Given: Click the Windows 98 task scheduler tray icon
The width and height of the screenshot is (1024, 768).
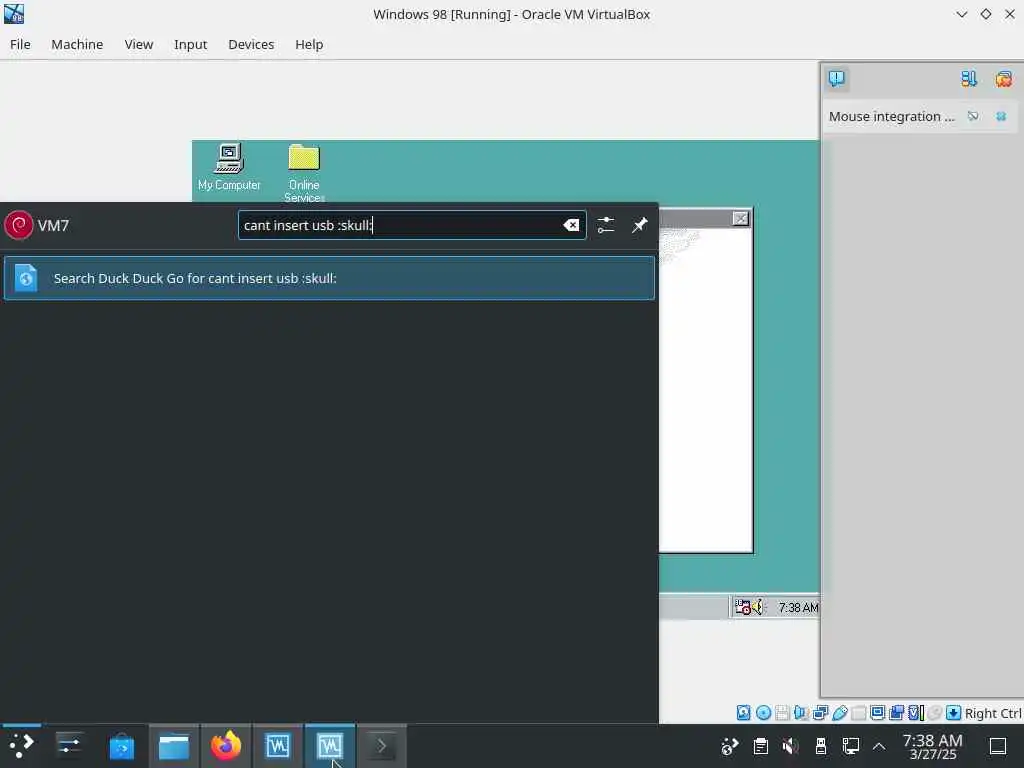Looking at the screenshot, I should [x=743, y=607].
